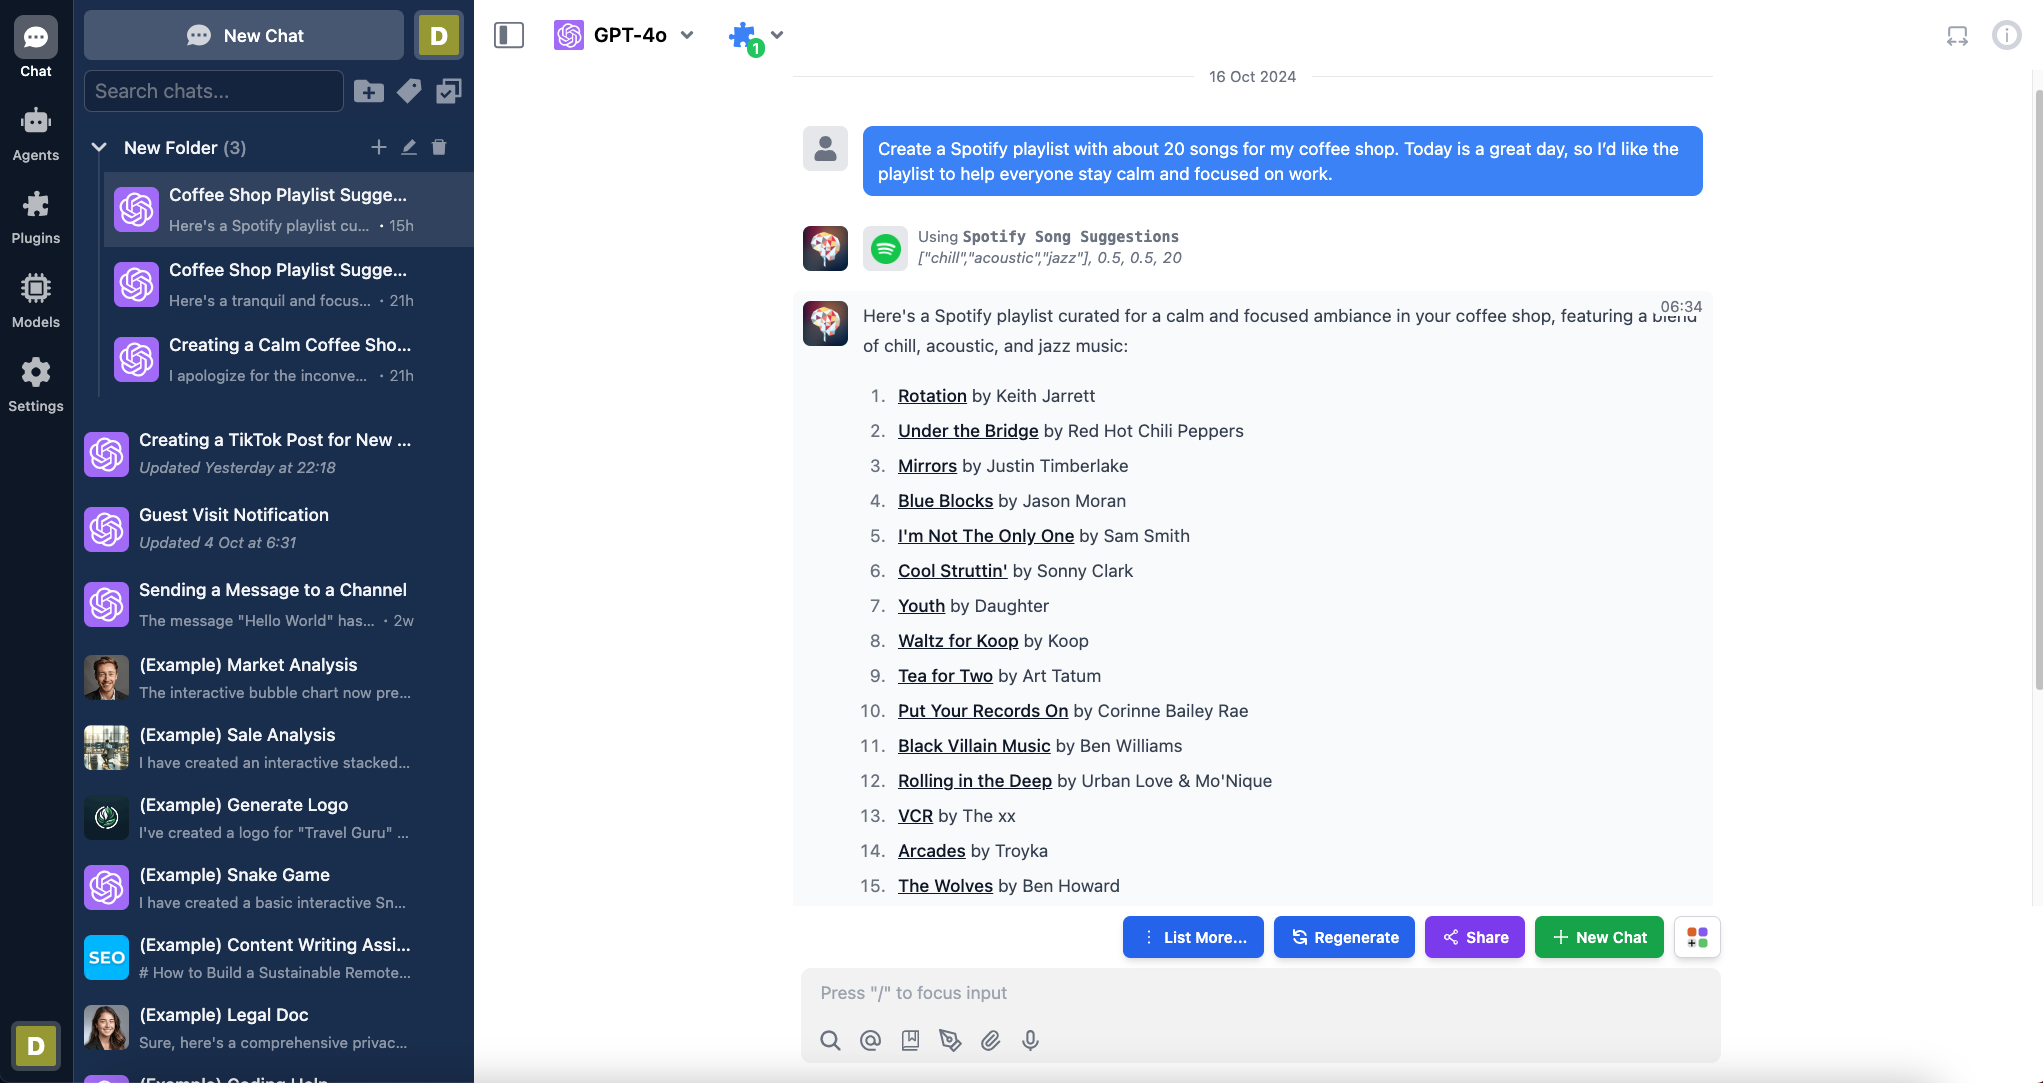Toggle the sidebar panel visibility
This screenshot has width=2043, height=1083.
509,36
